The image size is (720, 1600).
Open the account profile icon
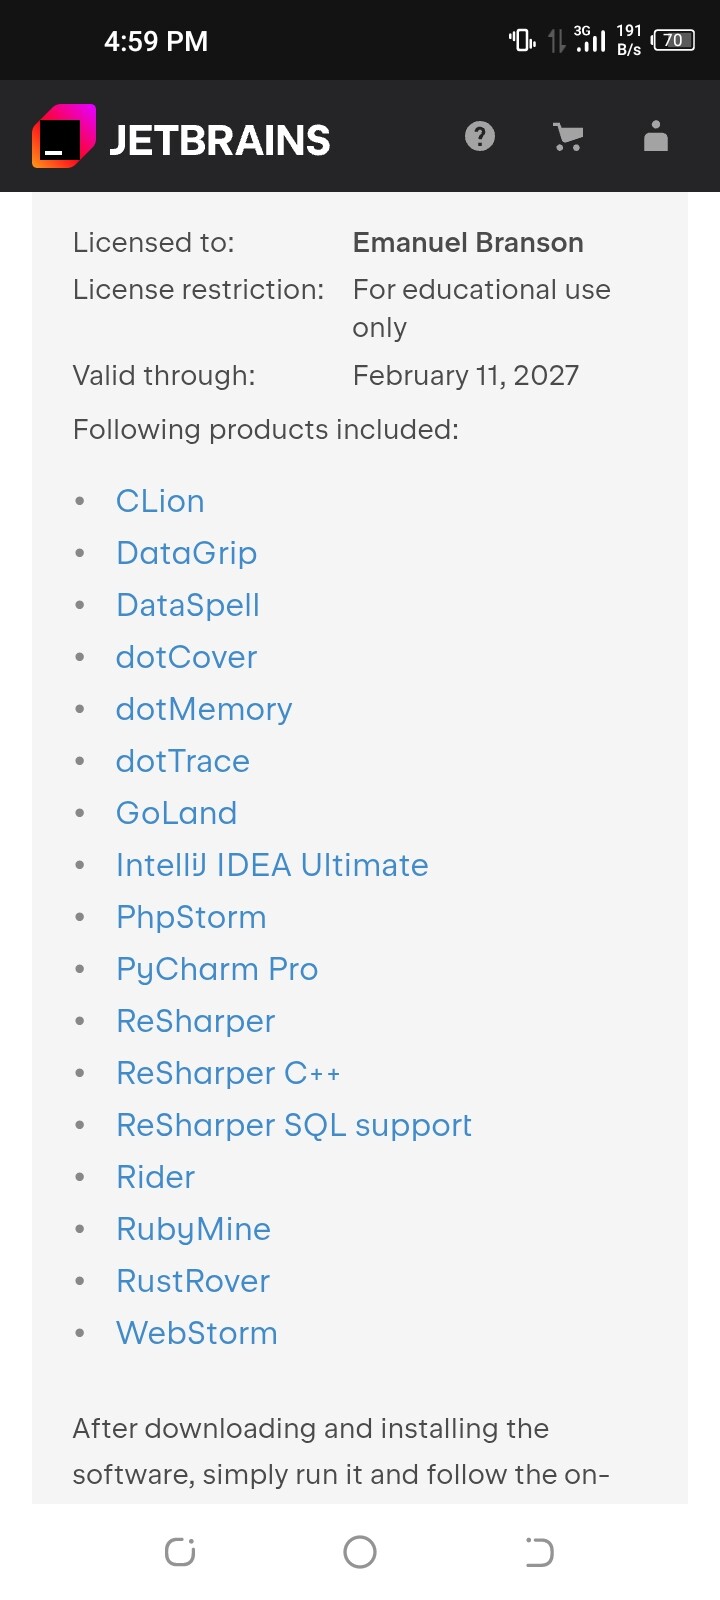[x=656, y=136]
